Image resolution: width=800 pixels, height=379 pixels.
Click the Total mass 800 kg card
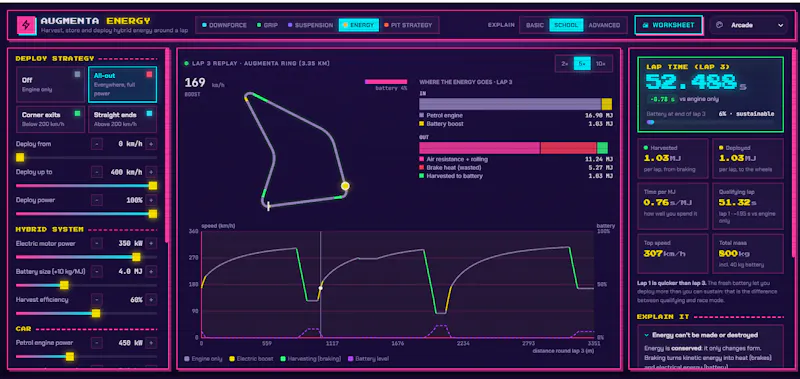coord(747,254)
